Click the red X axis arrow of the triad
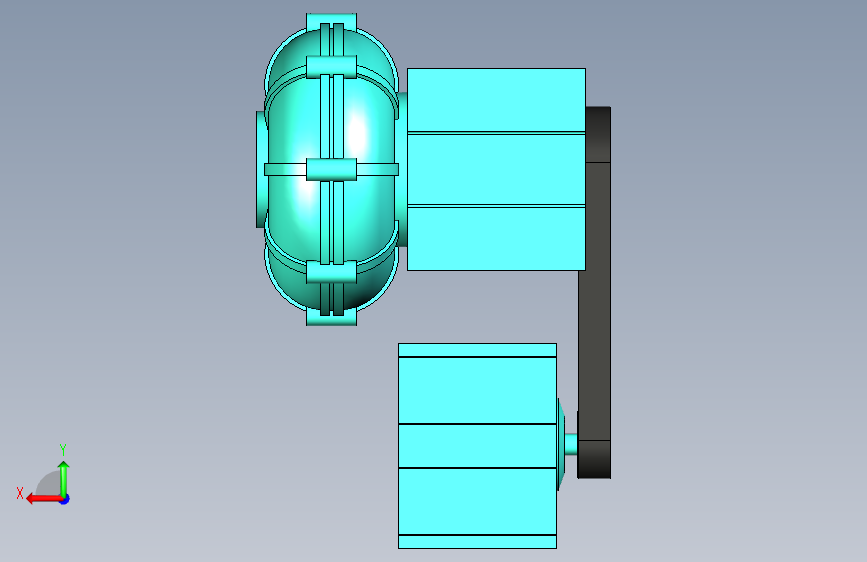Viewport: 867px width, 562px height. 43,499
